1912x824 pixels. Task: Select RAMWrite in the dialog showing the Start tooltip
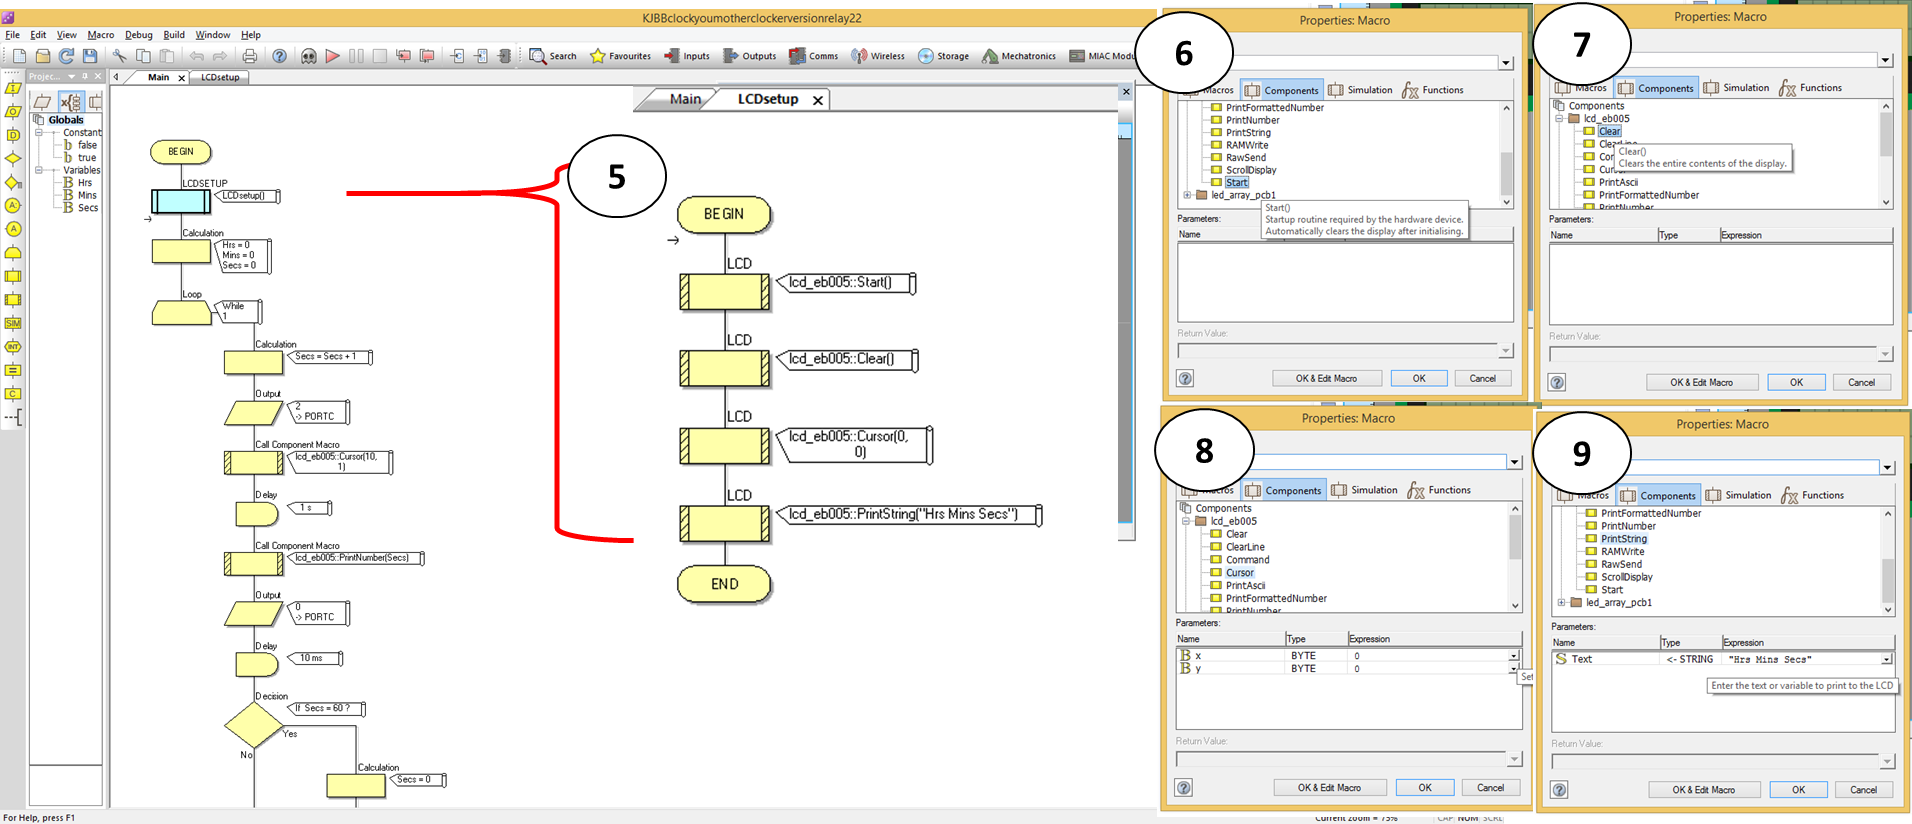point(1247,145)
